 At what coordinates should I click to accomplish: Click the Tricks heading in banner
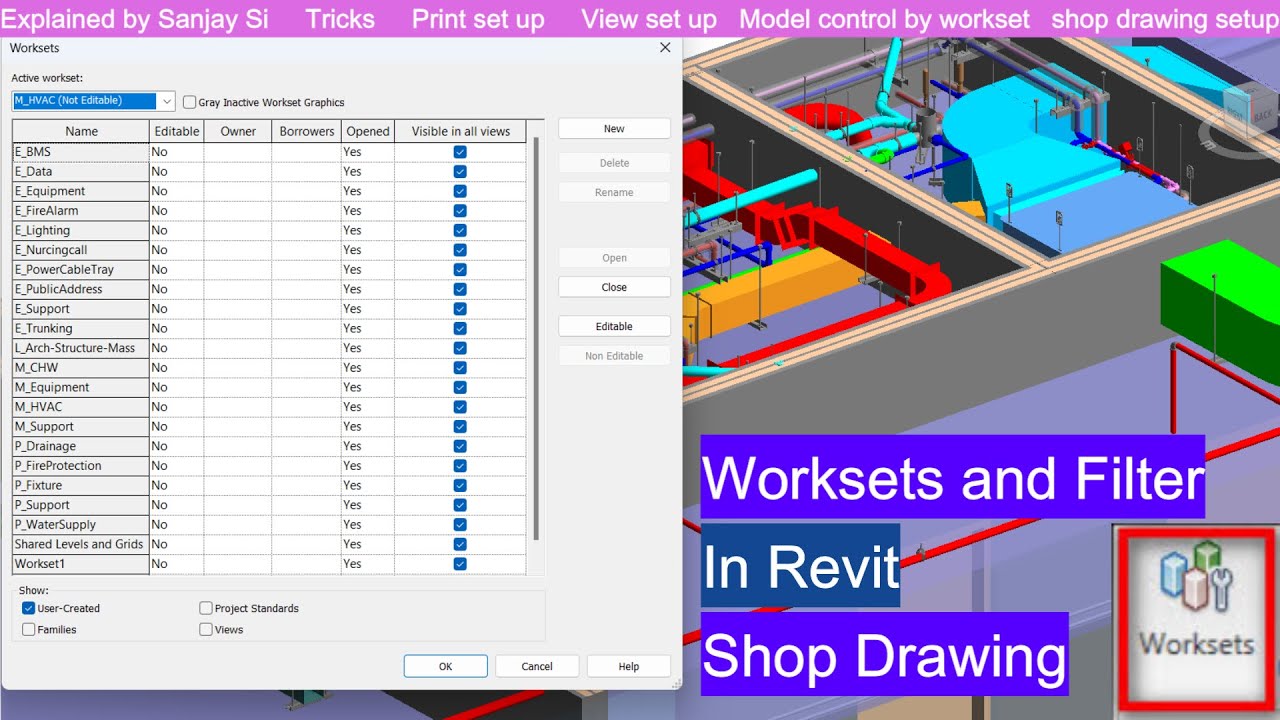[340, 19]
